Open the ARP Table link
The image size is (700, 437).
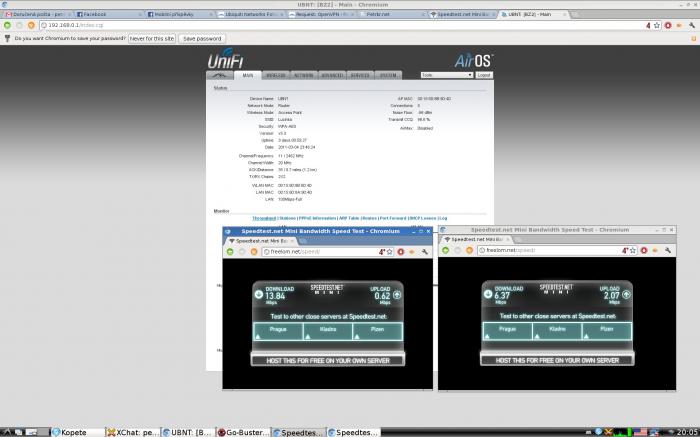click(x=349, y=218)
